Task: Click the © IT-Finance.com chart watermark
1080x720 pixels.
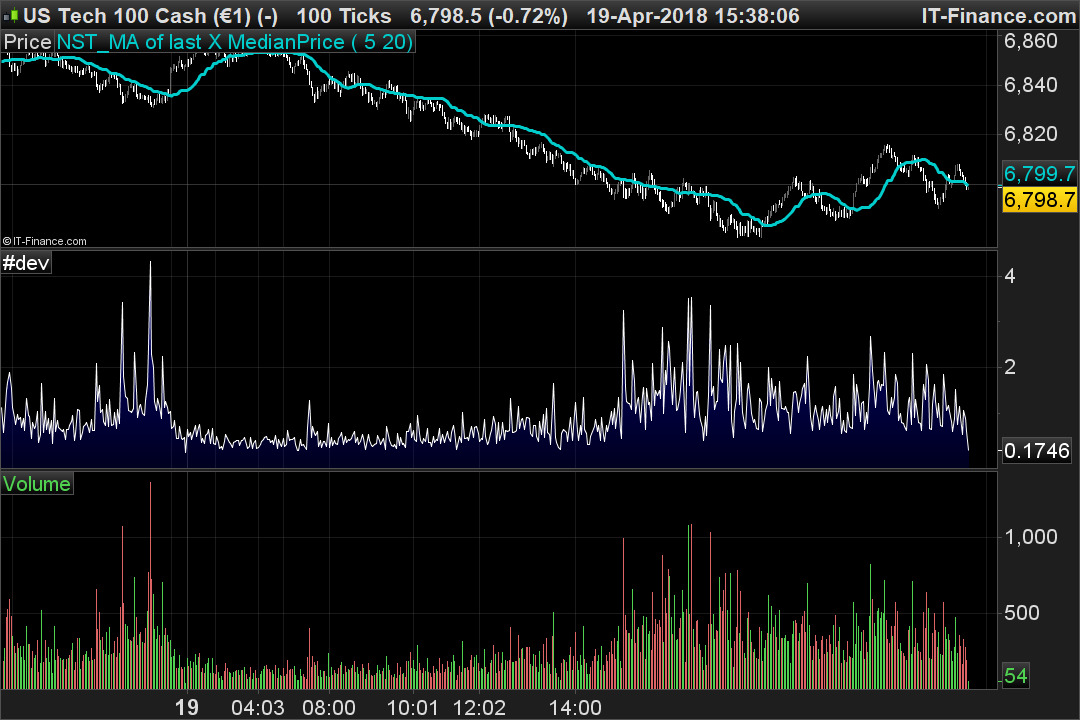Action: (x=45, y=241)
